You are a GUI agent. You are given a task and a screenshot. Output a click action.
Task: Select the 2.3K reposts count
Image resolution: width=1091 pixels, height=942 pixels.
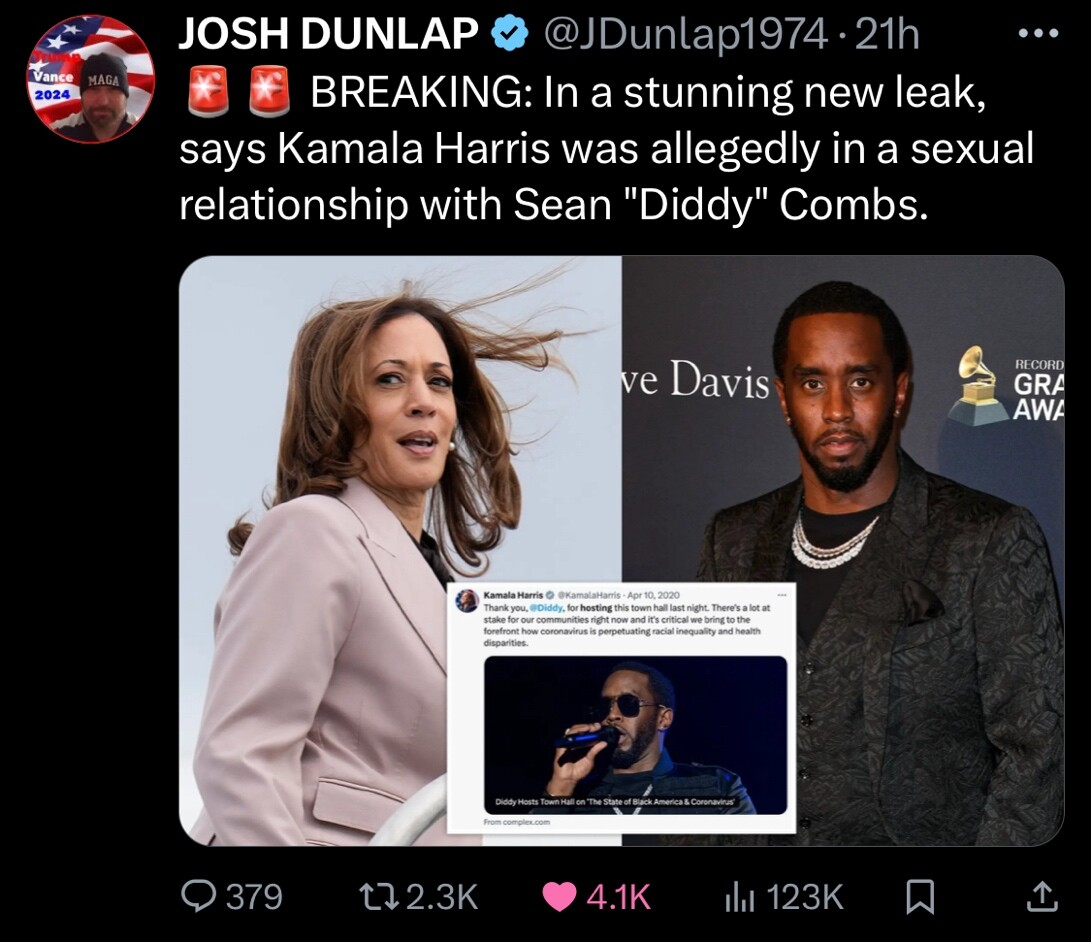(442, 897)
